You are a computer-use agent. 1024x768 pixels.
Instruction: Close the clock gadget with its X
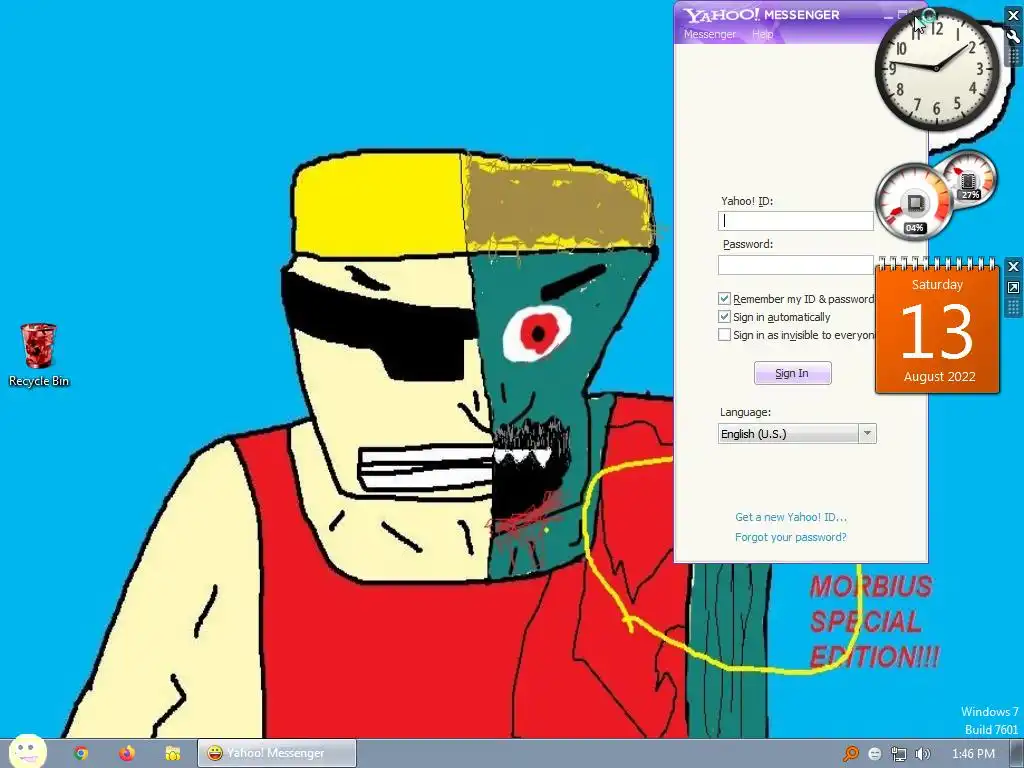[1014, 16]
